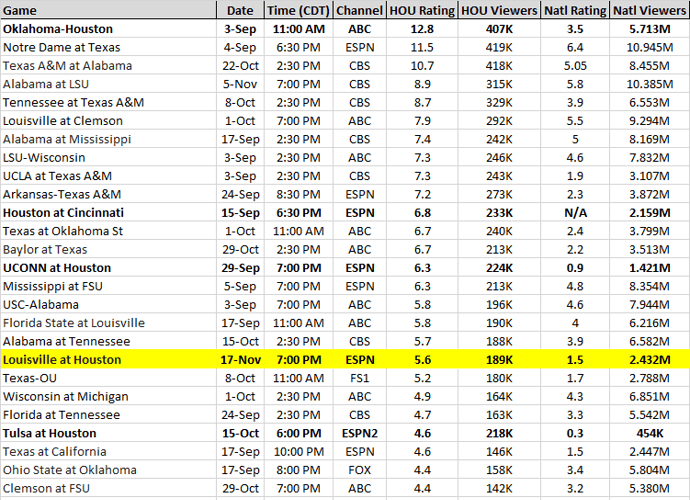Select the 'FS1' channel cell

(x=360, y=378)
